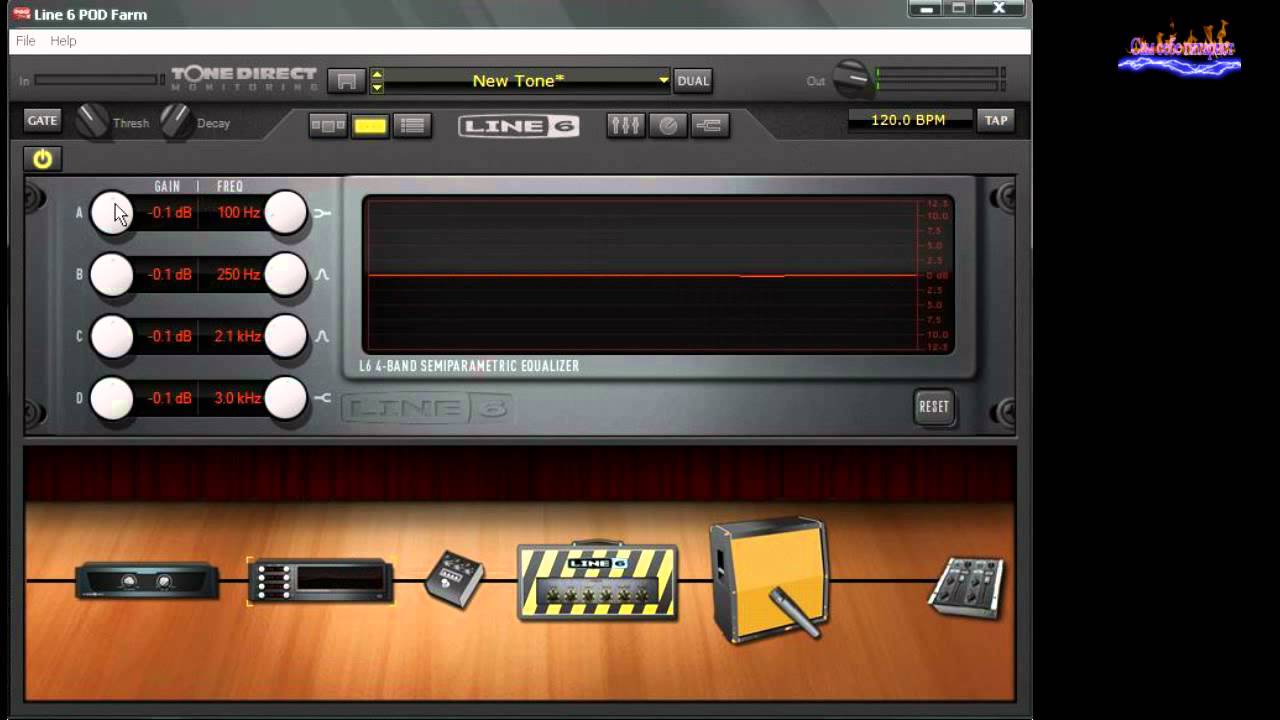Click the POD Farm title bar icon
The width and height of the screenshot is (1280, 720).
(x=21, y=14)
